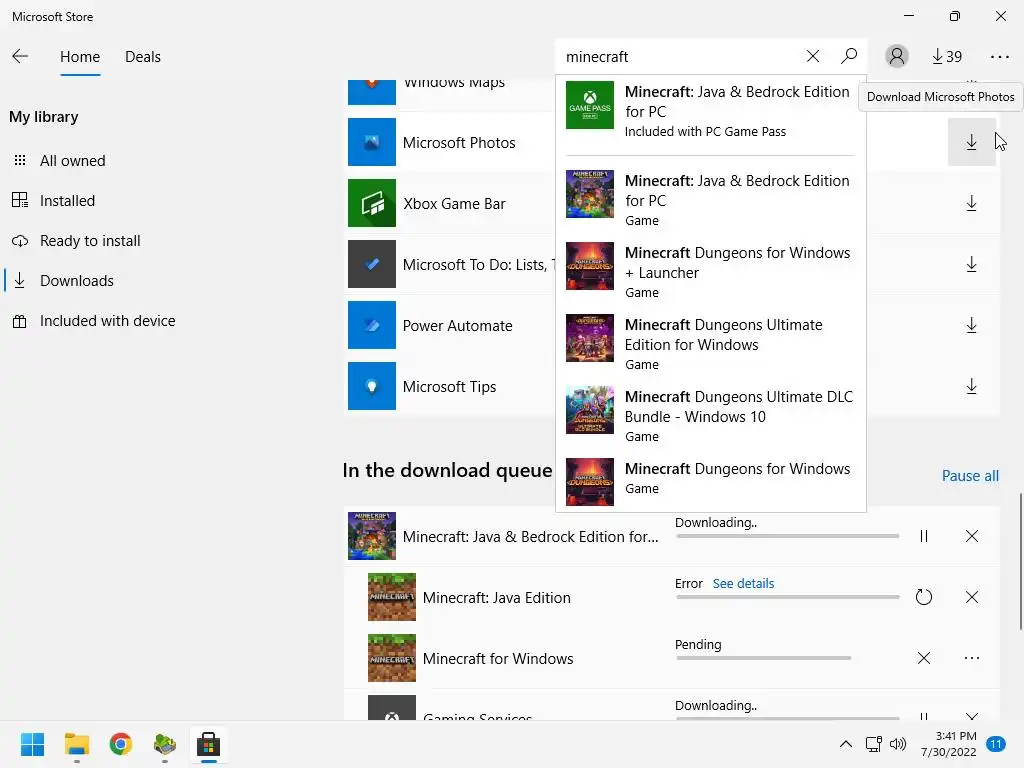Open Windows Start menu

(x=32, y=744)
